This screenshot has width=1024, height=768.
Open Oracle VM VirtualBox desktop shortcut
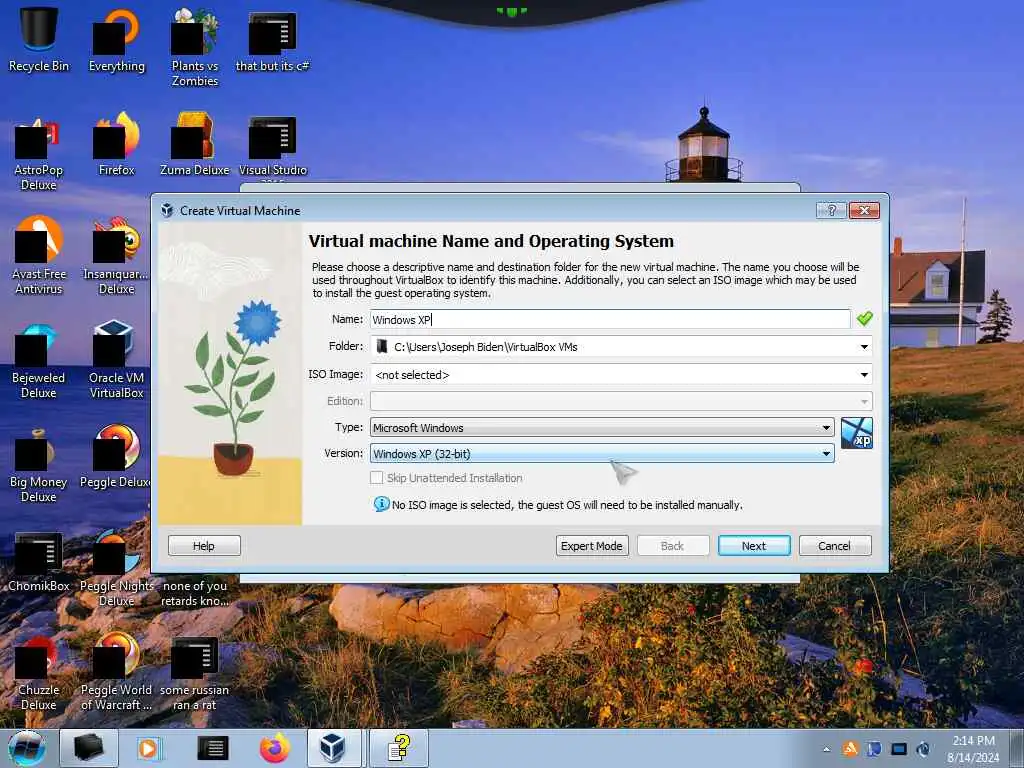click(x=116, y=360)
